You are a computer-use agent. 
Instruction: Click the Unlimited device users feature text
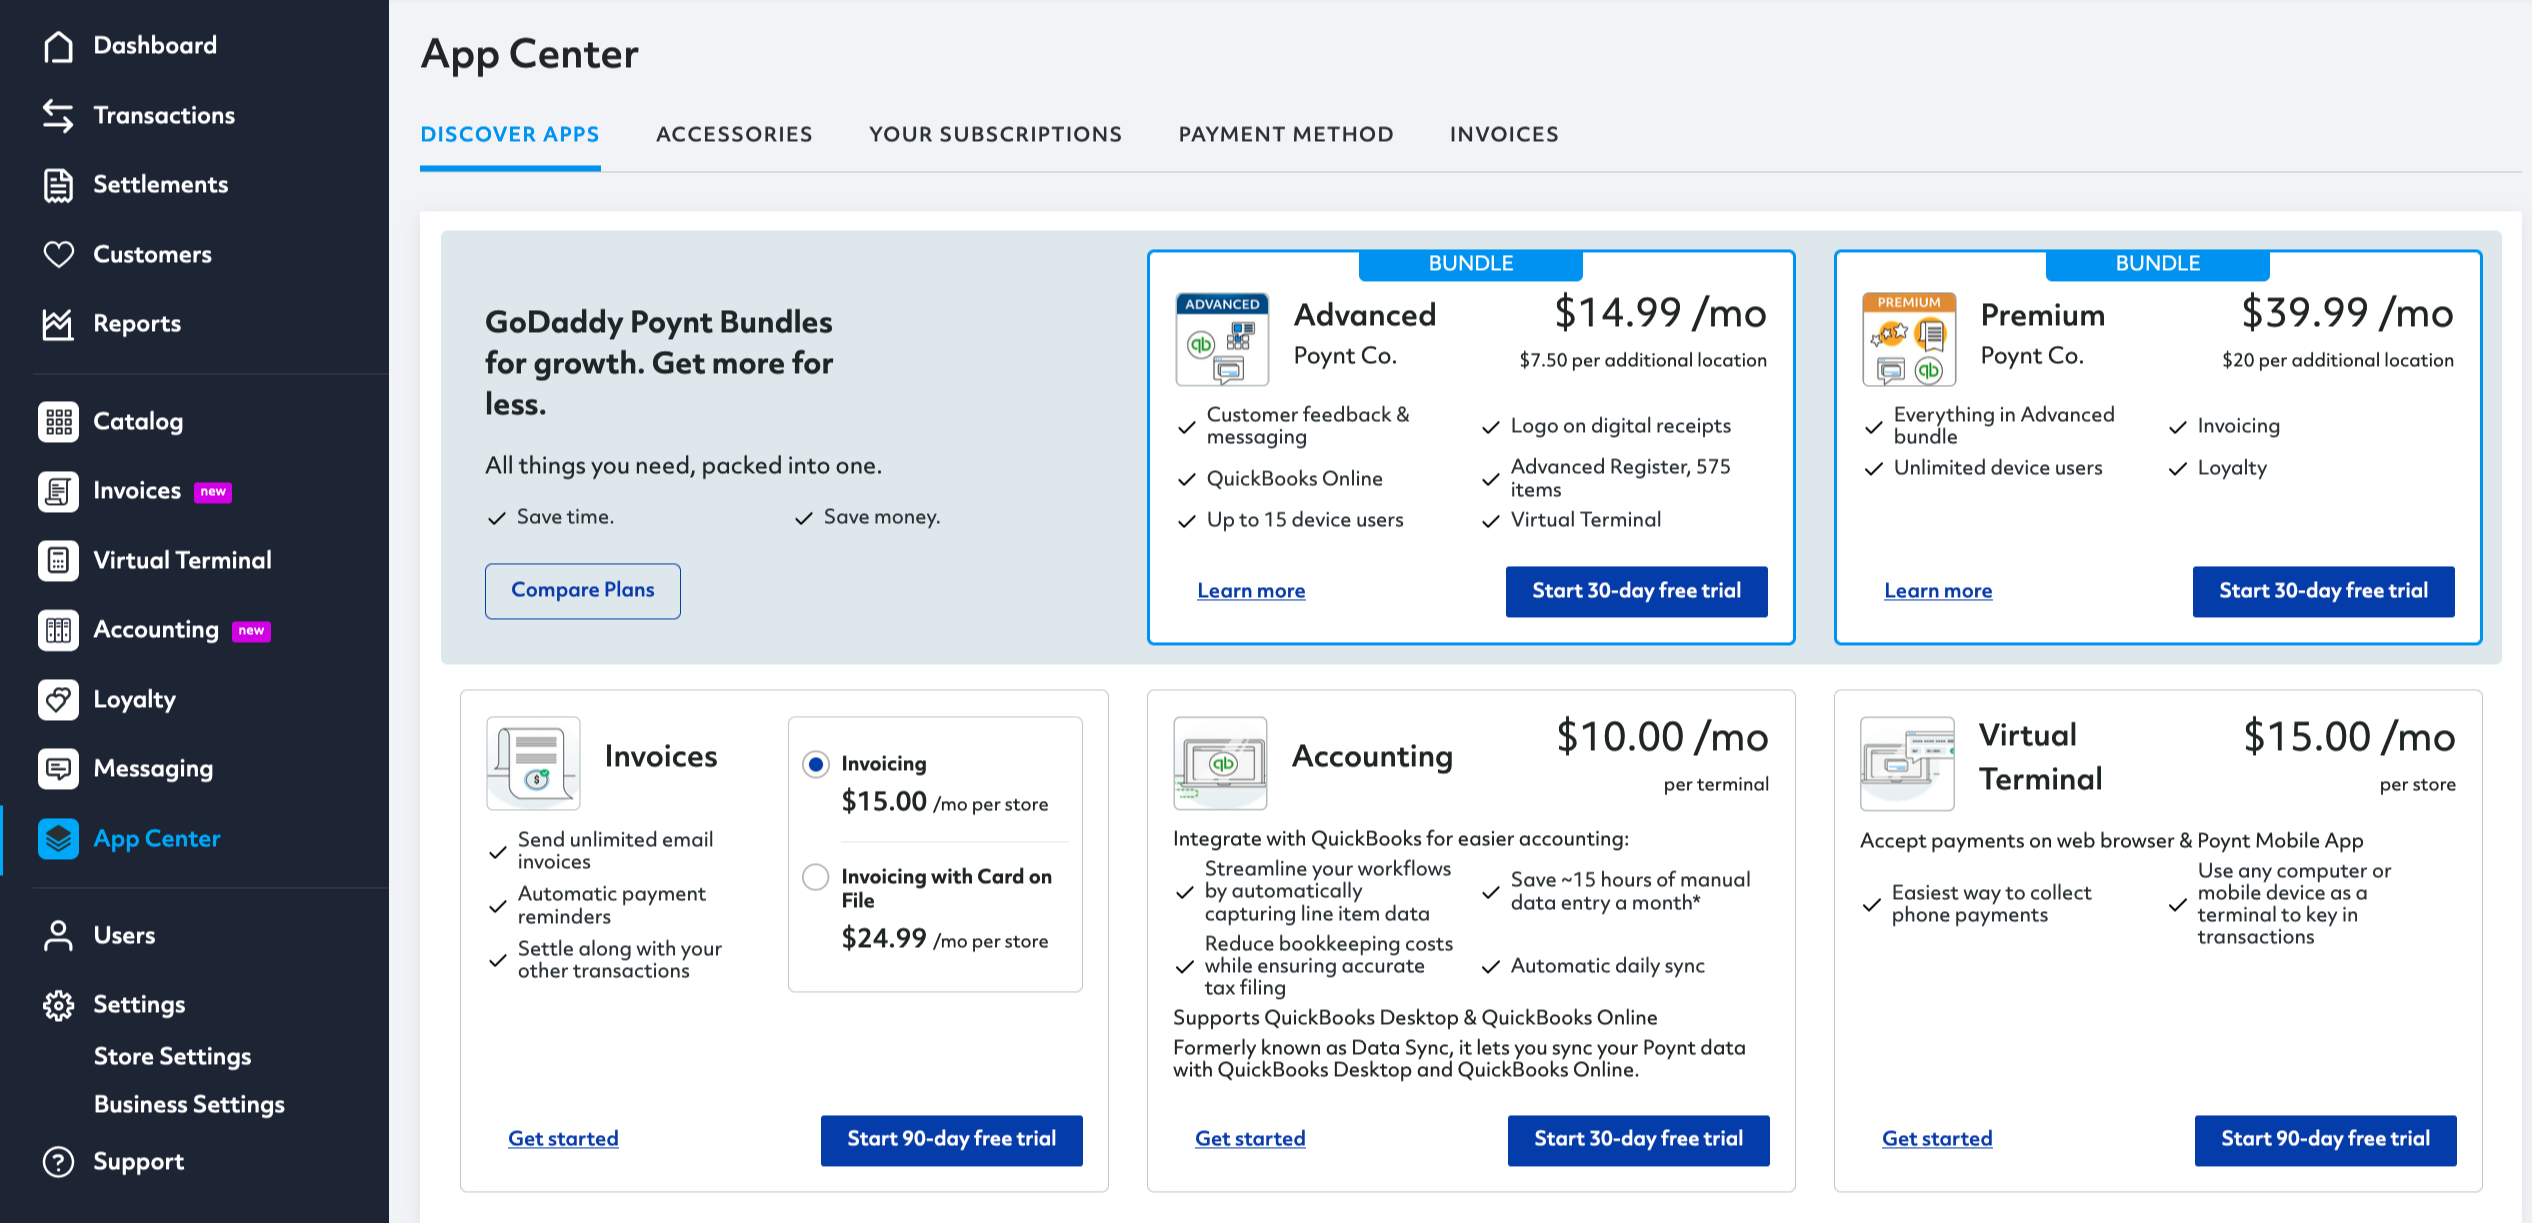pos(1998,468)
